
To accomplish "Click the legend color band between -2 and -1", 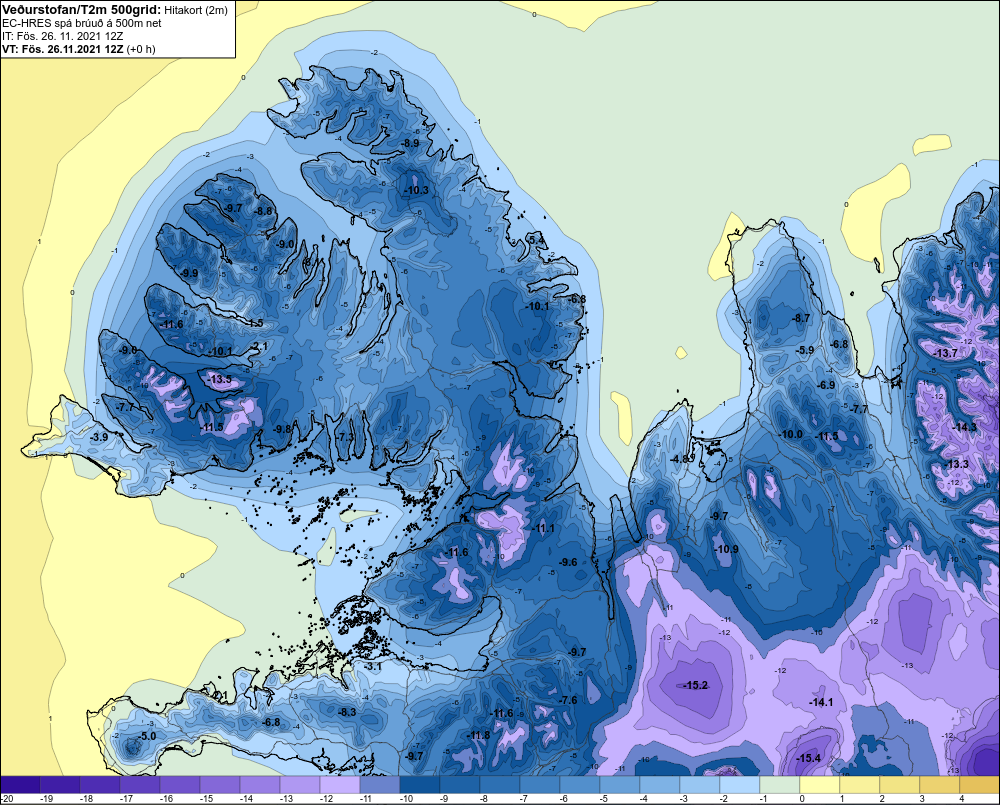I will click(x=739, y=784).
